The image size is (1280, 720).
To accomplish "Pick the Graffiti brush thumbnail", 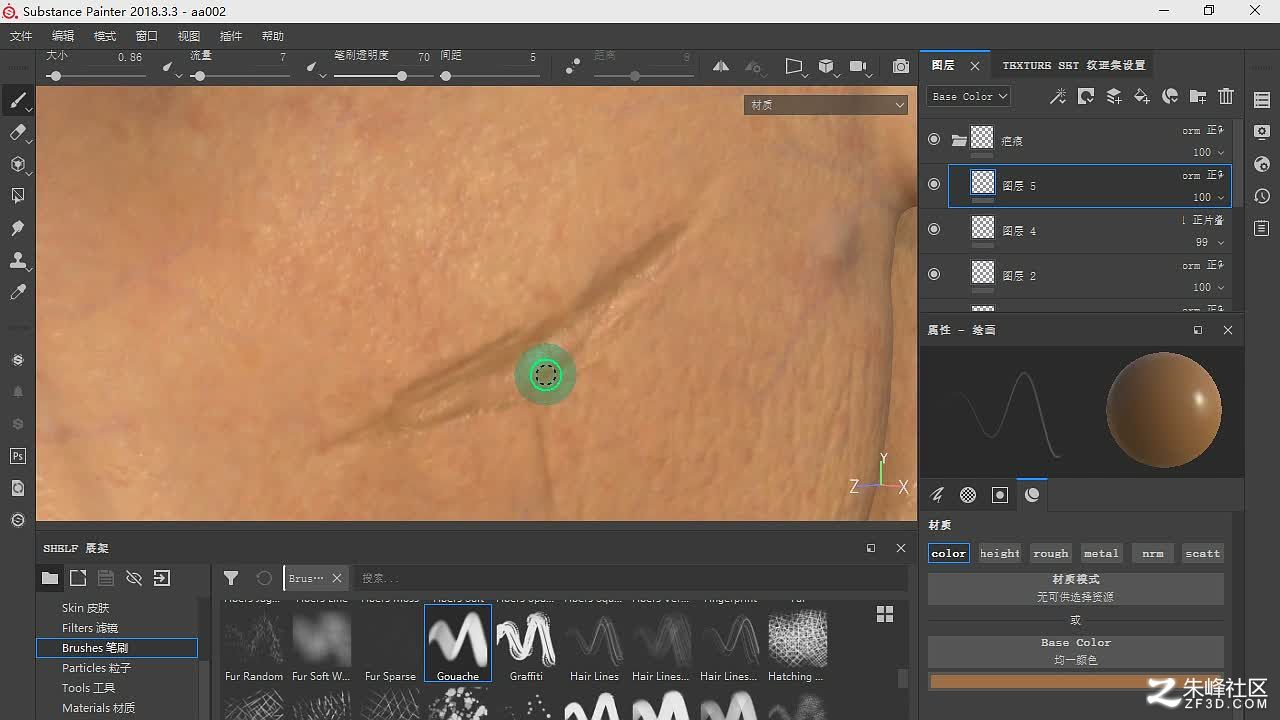I will (526, 645).
